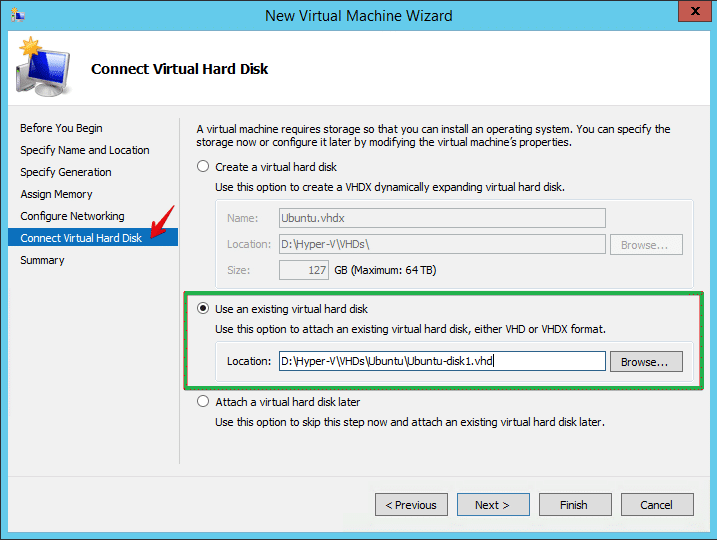Go to Summary step
This screenshot has width=717, height=540.
pyautogui.click(x=42, y=260)
